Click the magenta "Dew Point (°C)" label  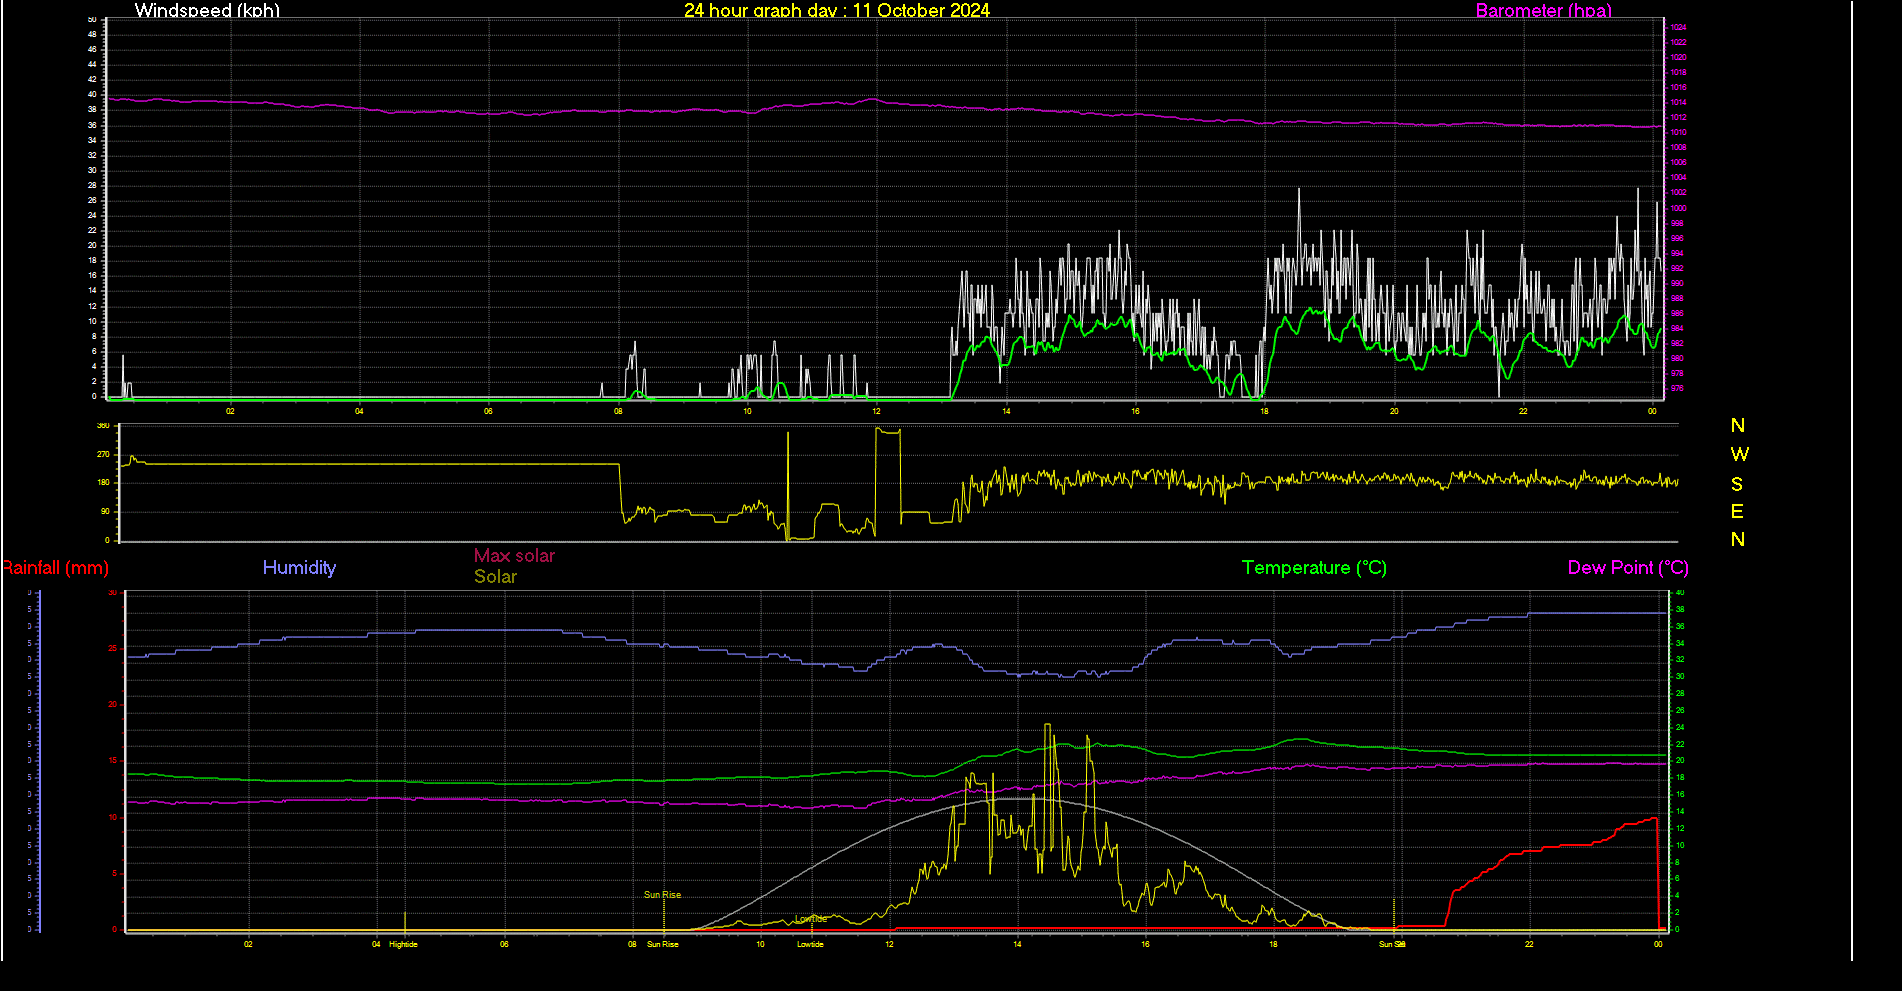tap(1628, 568)
